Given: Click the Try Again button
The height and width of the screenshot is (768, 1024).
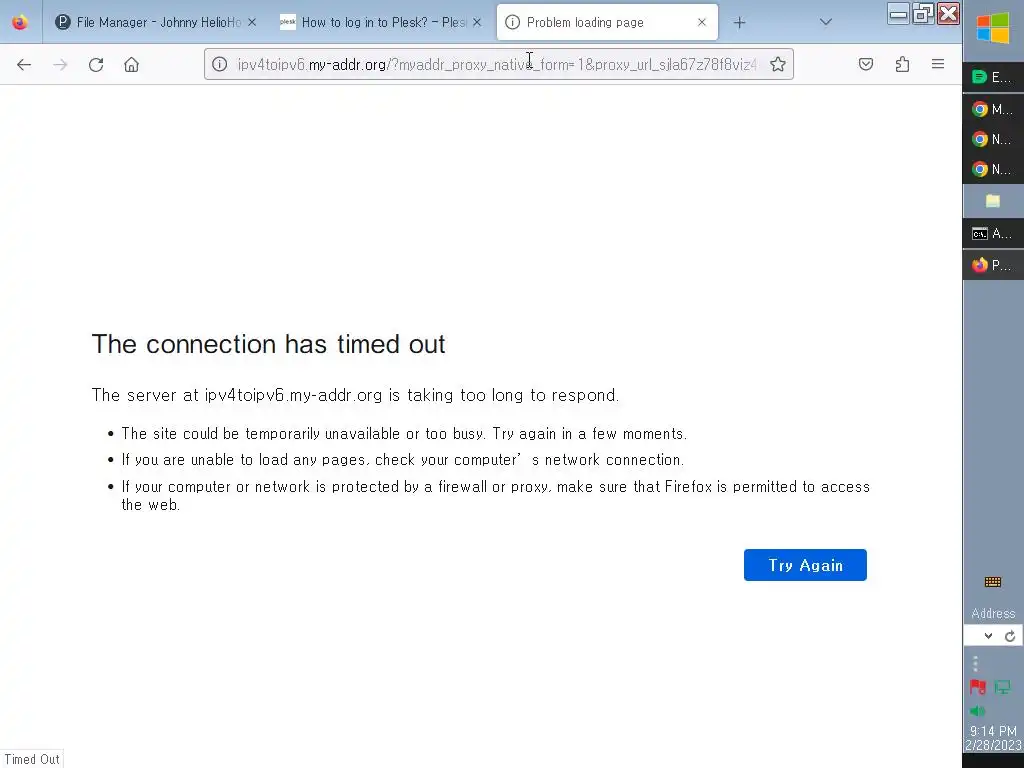Looking at the screenshot, I should tap(805, 565).
